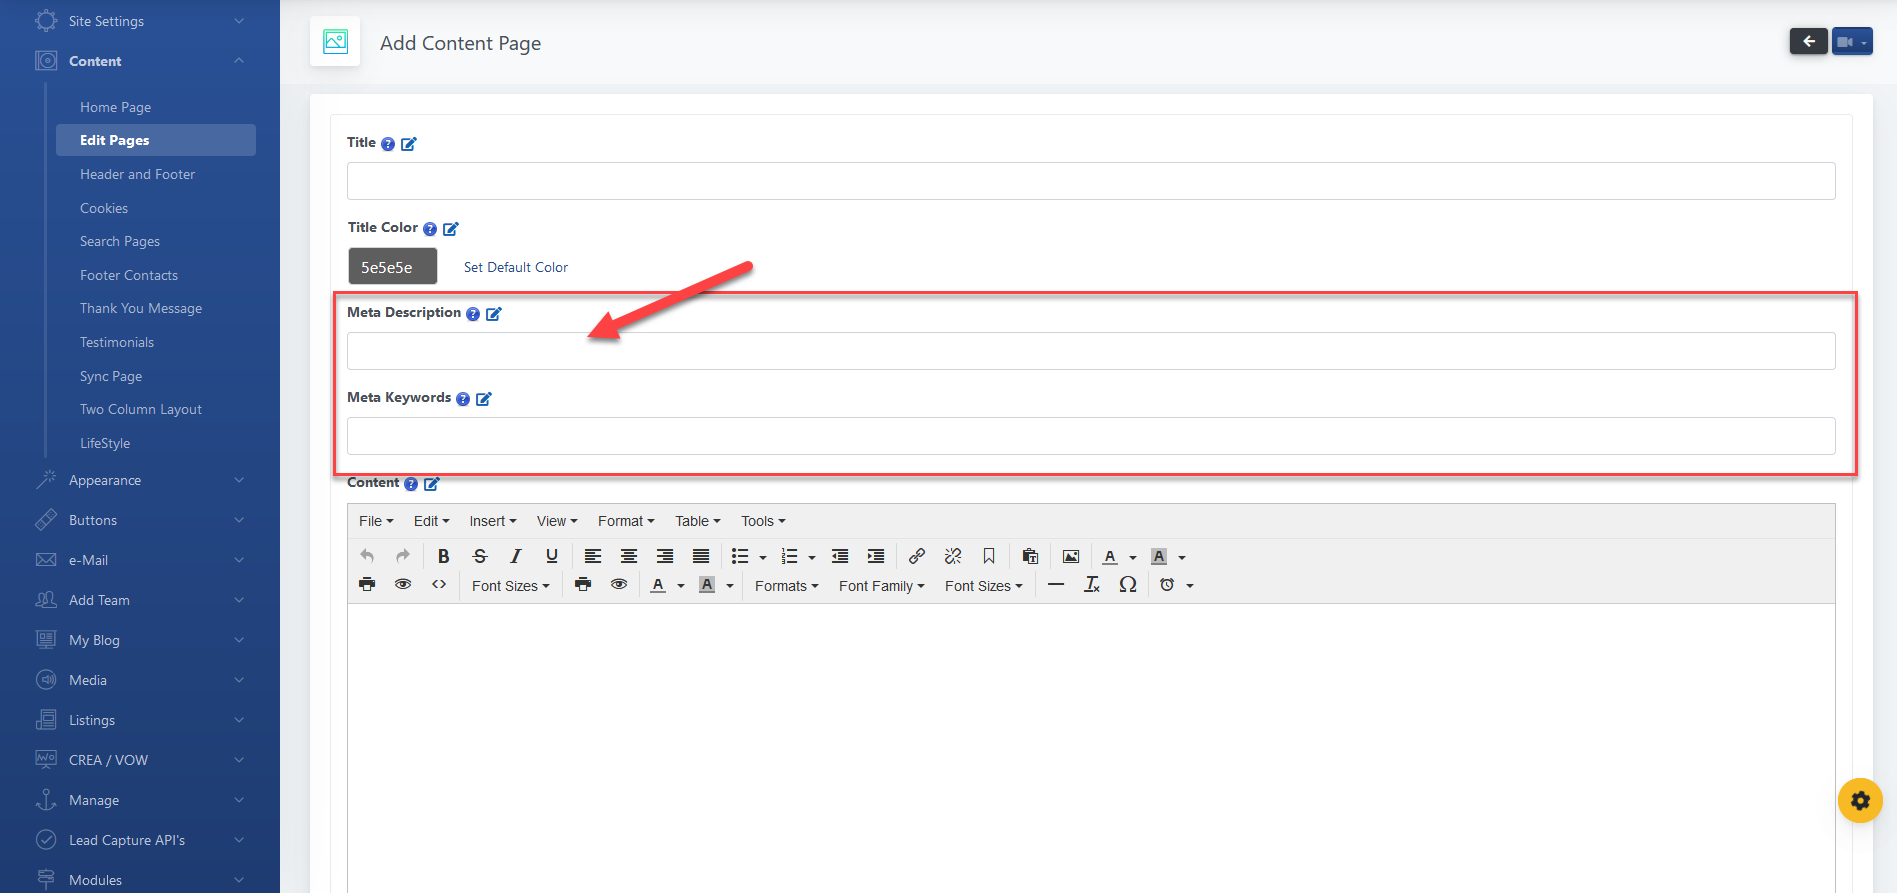Toggle underline formatting
The width and height of the screenshot is (1897, 893).
pyautogui.click(x=551, y=556)
